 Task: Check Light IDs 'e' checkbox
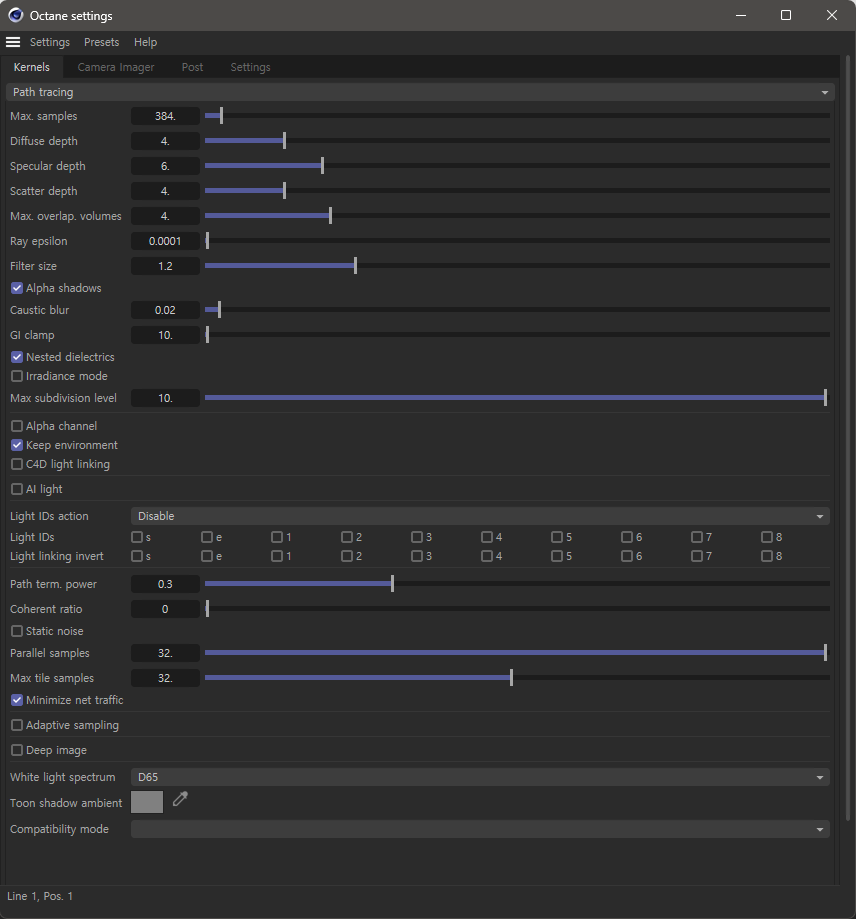click(207, 537)
